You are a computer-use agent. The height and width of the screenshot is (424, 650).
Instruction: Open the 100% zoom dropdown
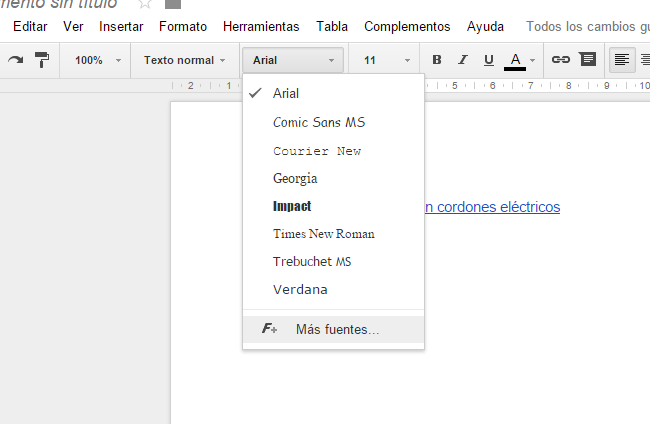coord(97,60)
